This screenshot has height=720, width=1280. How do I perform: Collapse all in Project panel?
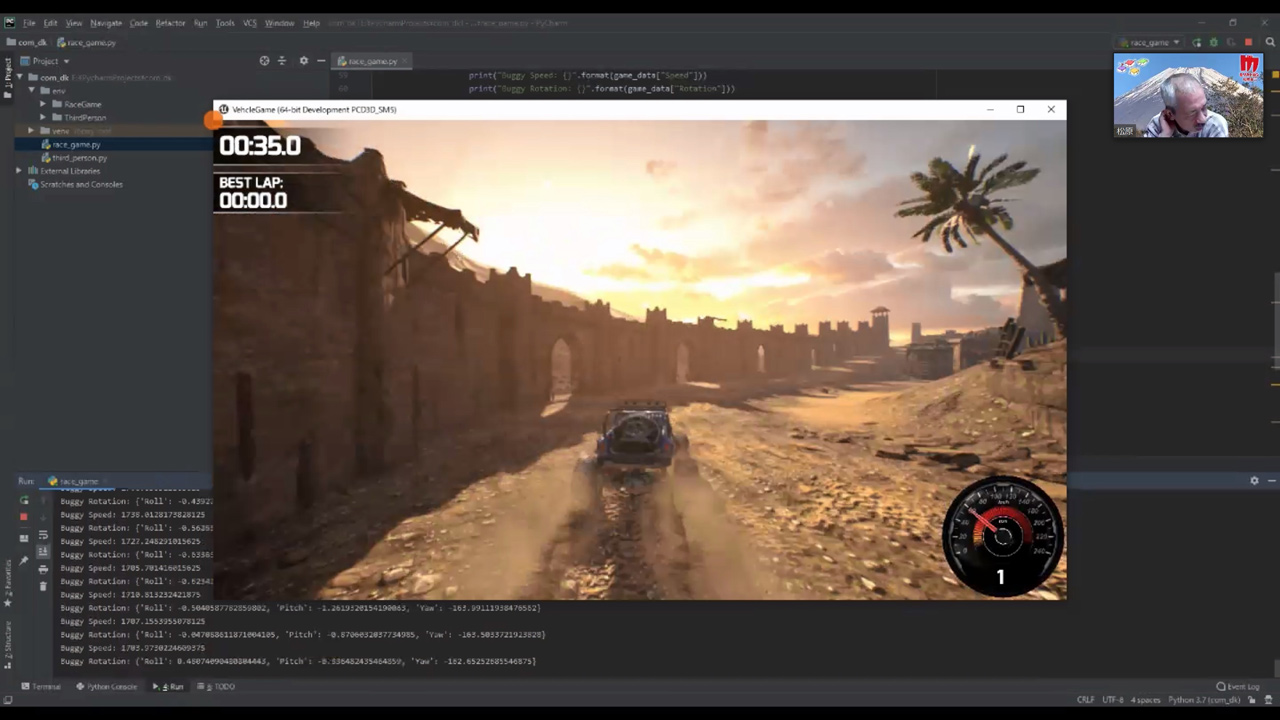pos(282,61)
